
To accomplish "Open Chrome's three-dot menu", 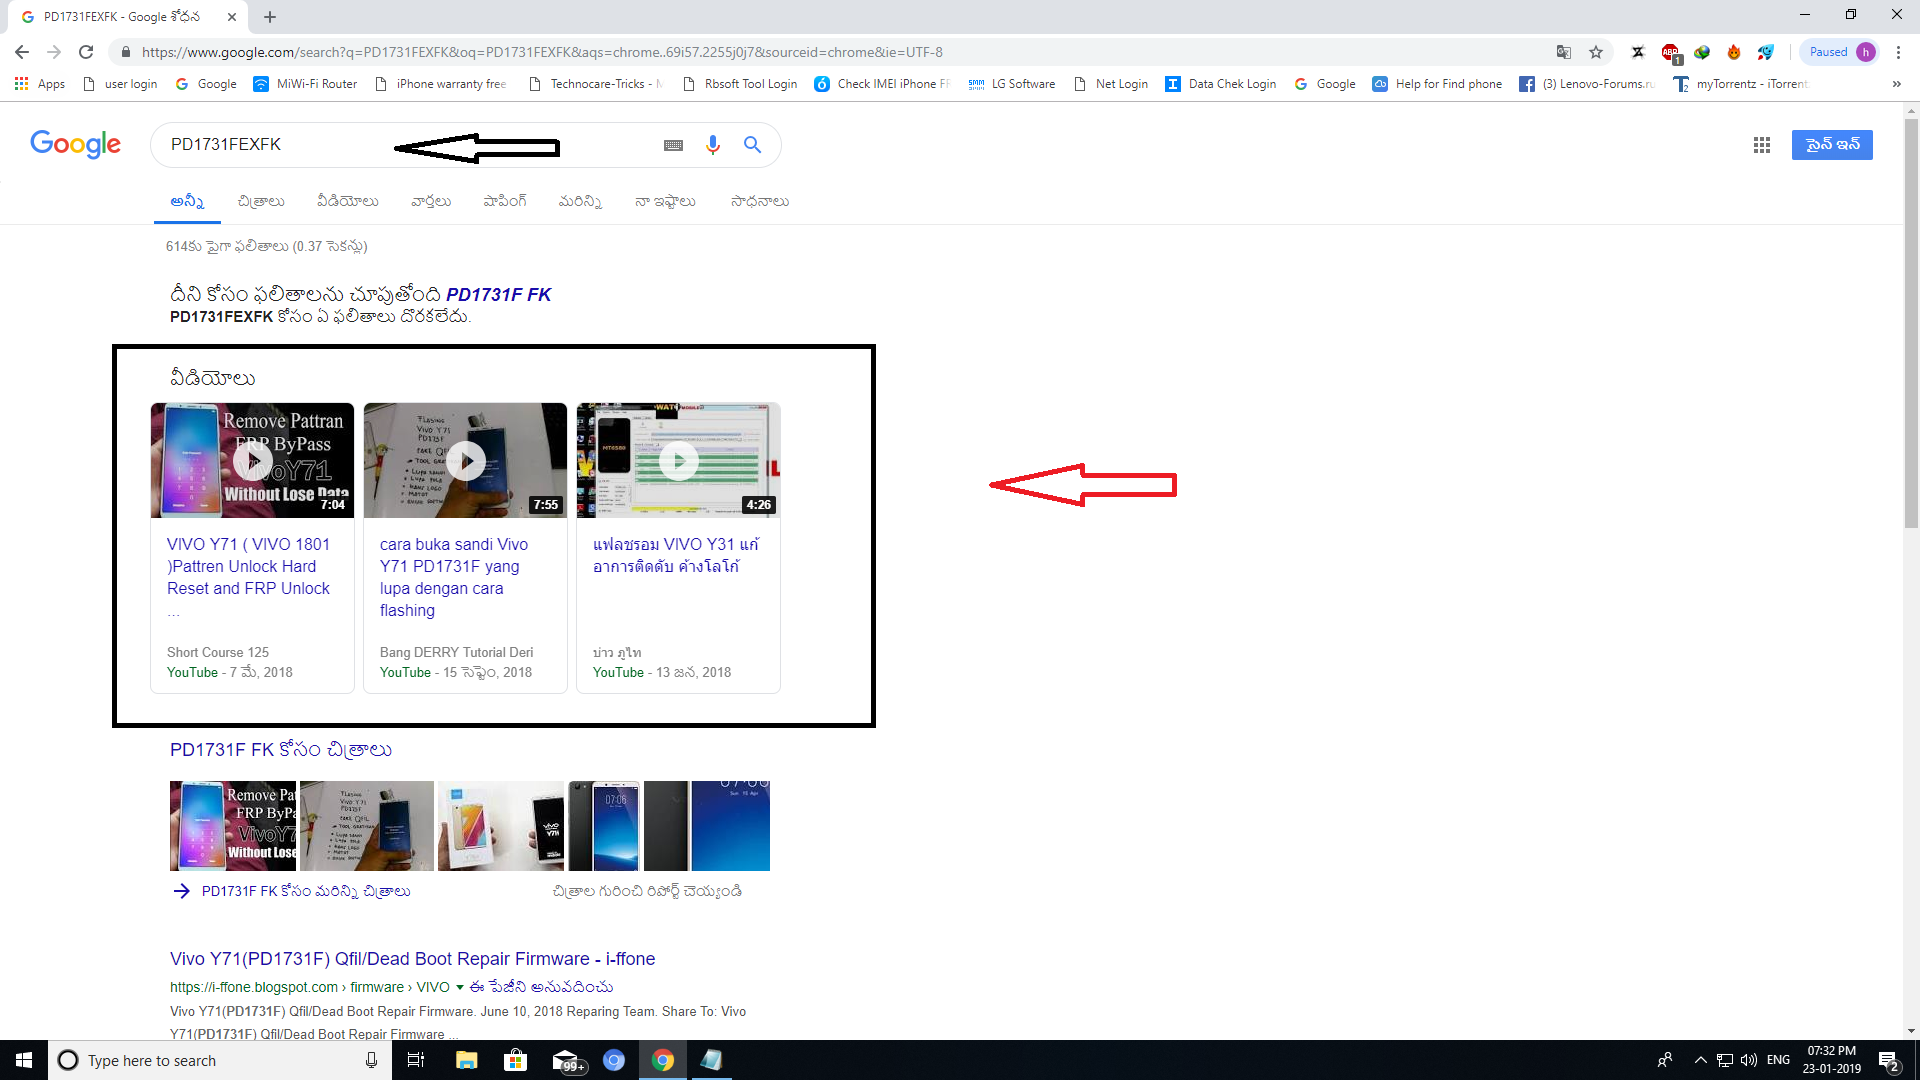I will point(1898,52).
